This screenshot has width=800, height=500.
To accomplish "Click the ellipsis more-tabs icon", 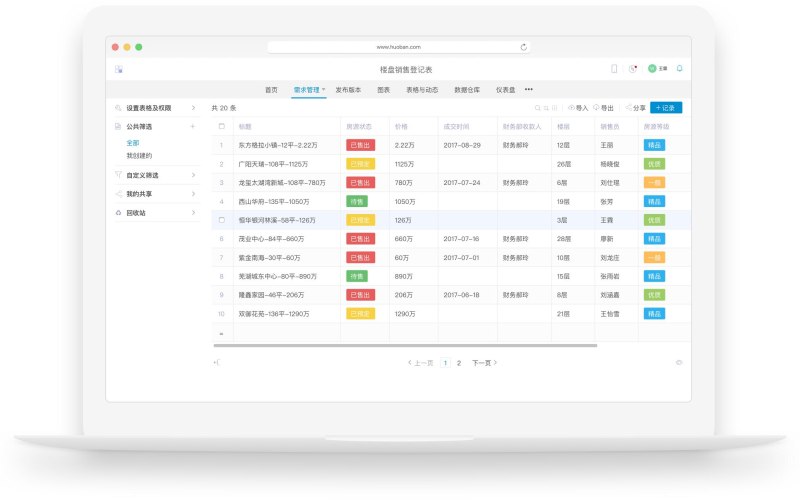I will click(x=529, y=89).
